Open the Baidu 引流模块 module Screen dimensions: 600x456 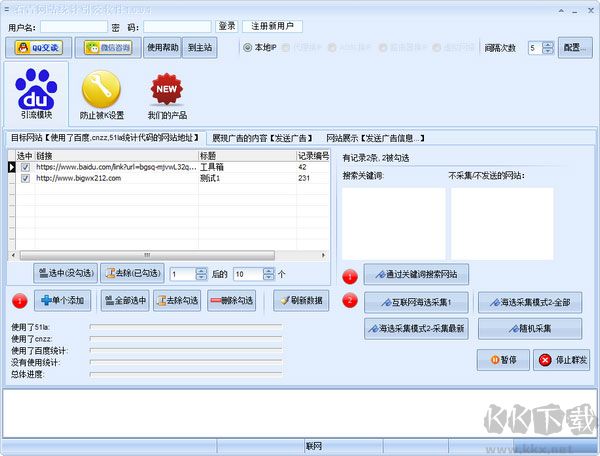point(36,94)
